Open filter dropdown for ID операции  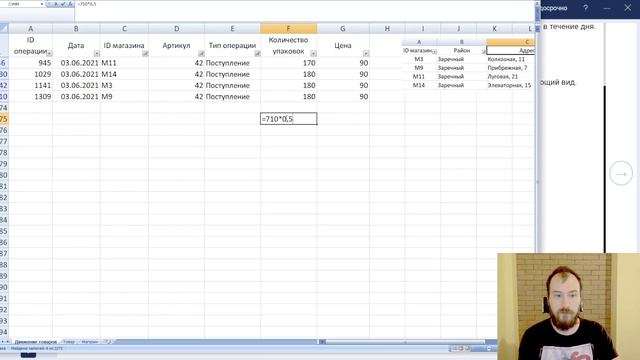pyautogui.click(x=49, y=53)
